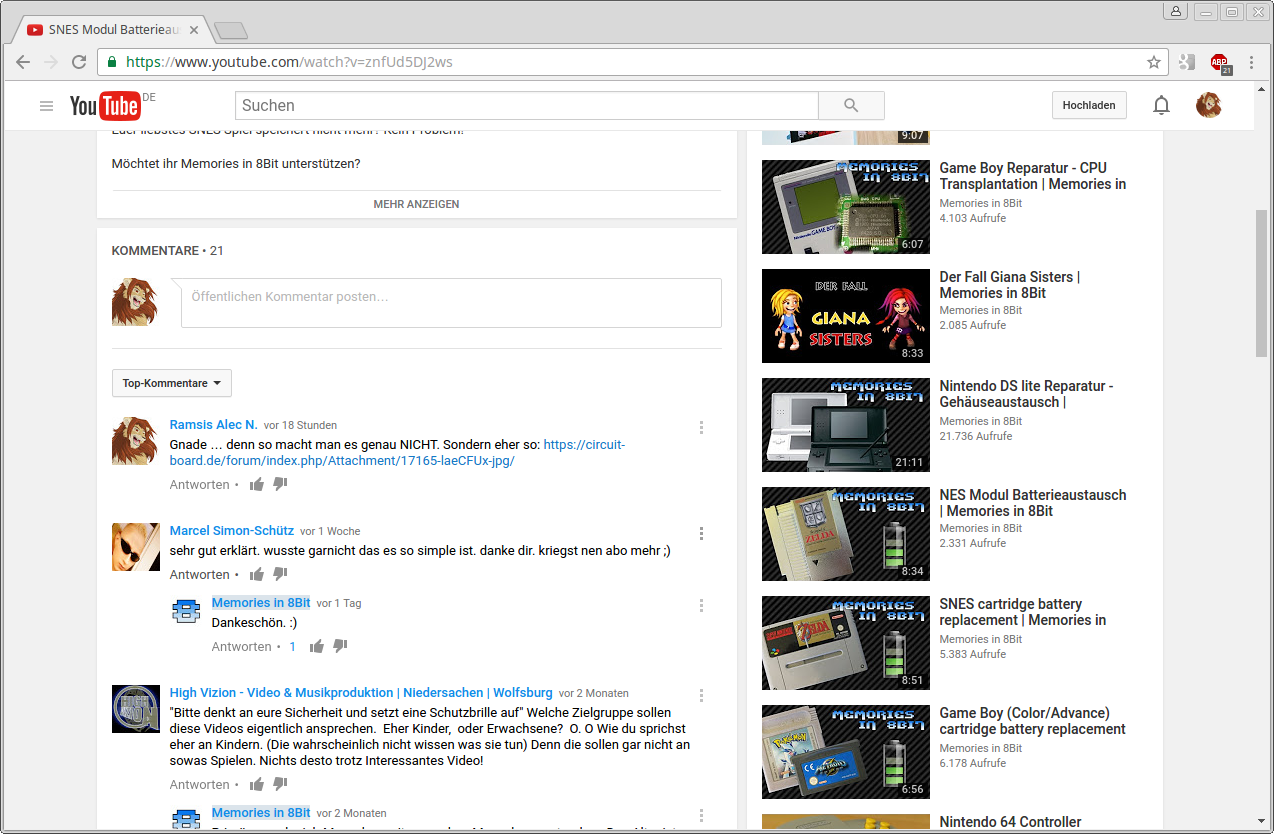This screenshot has height=834, width=1274.
Task: Open 'Der Fall Giana Sisters' video title
Action: point(1010,285)
